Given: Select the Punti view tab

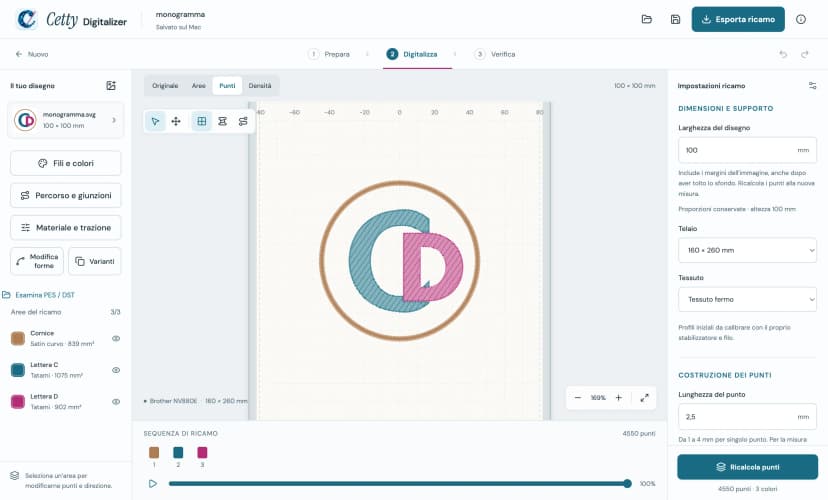Looking at the screenshot, I should pos(227,86).
